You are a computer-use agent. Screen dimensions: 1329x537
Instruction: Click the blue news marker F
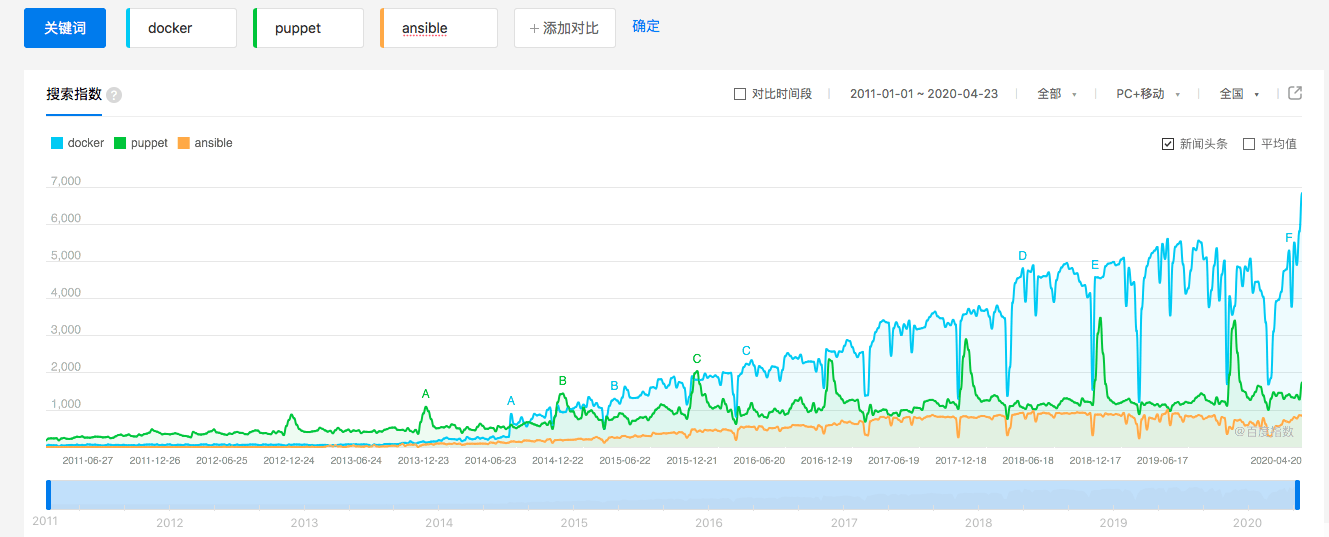click(1289, 238)
